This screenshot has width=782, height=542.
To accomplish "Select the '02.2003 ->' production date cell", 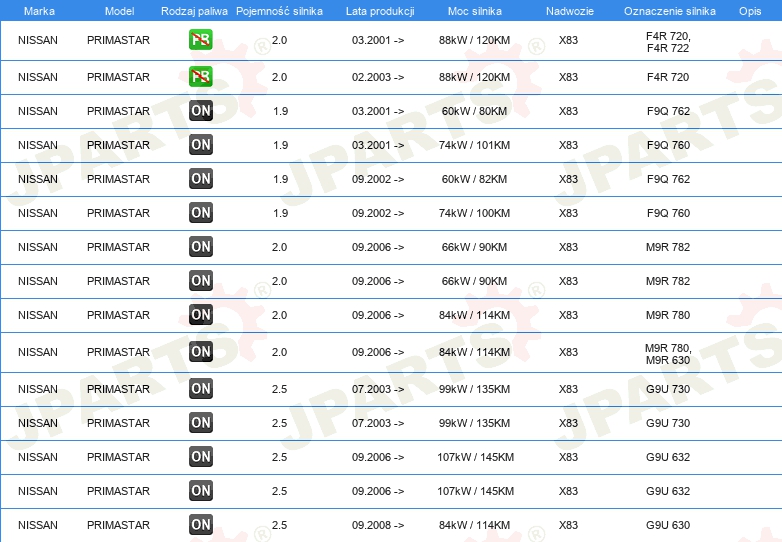I will pos(378,77).
